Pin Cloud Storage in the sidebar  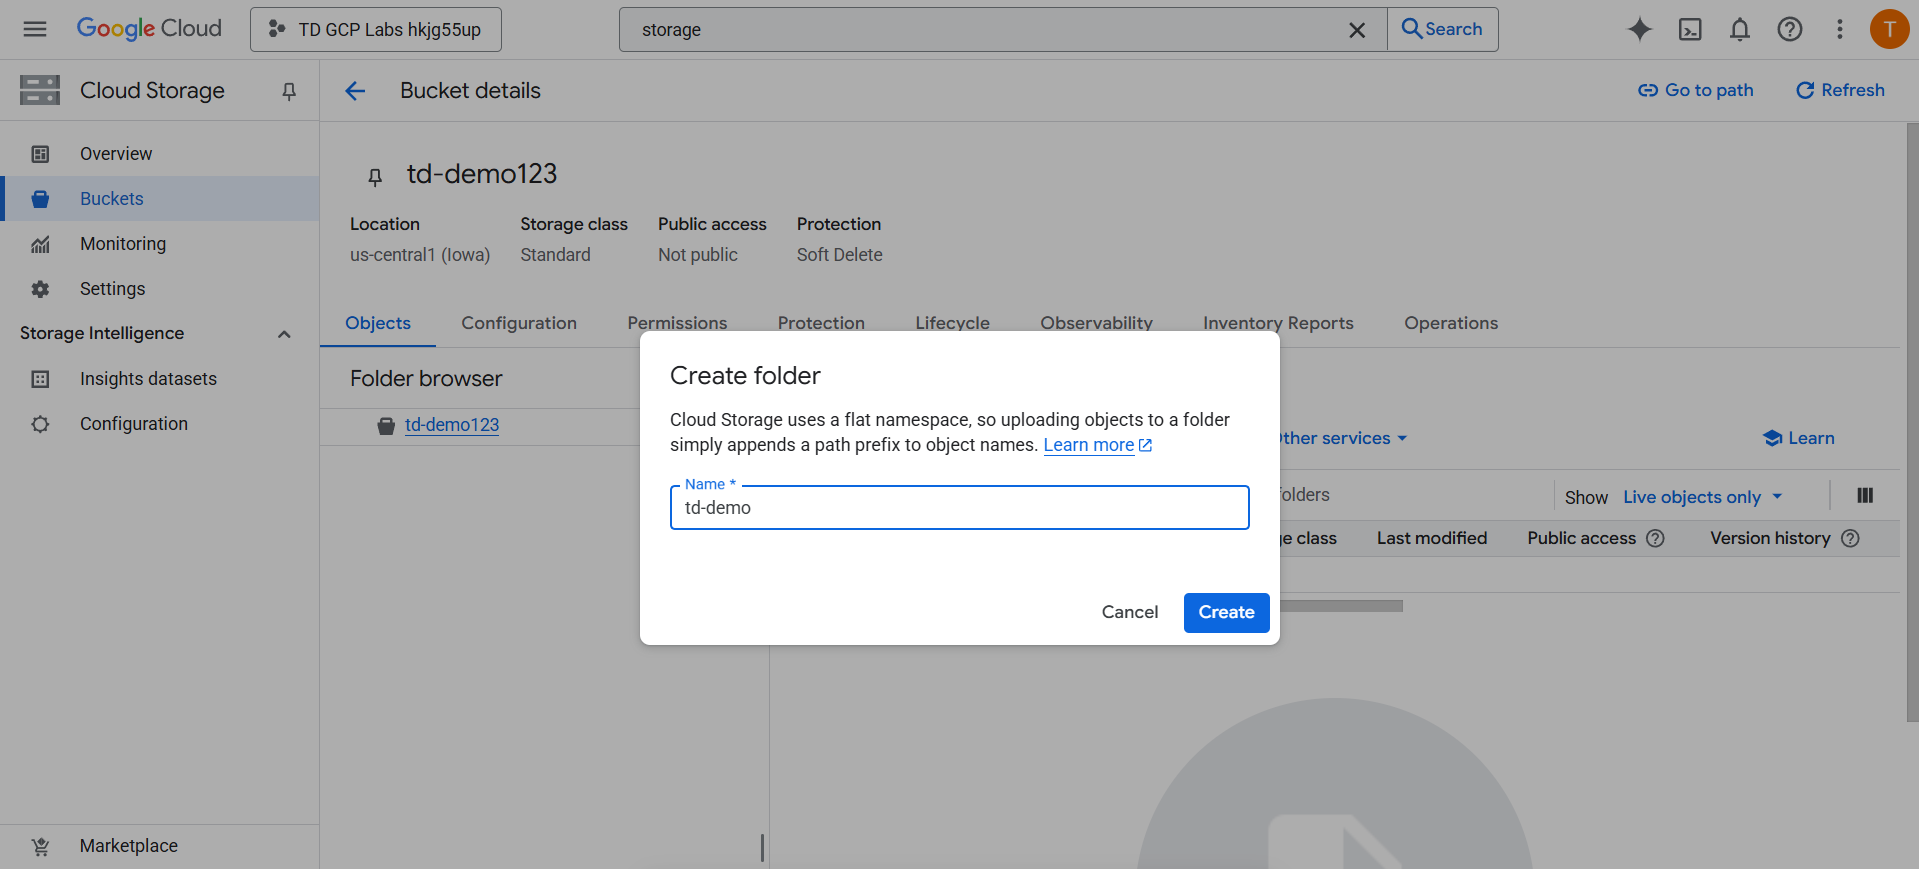pyautogui.click(x=289, y=91)
